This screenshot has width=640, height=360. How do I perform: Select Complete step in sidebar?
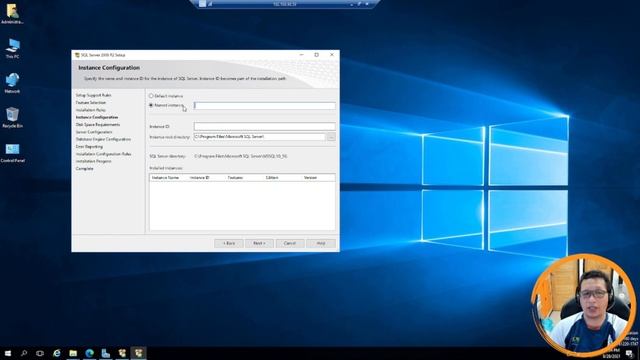tap(84, 169)
